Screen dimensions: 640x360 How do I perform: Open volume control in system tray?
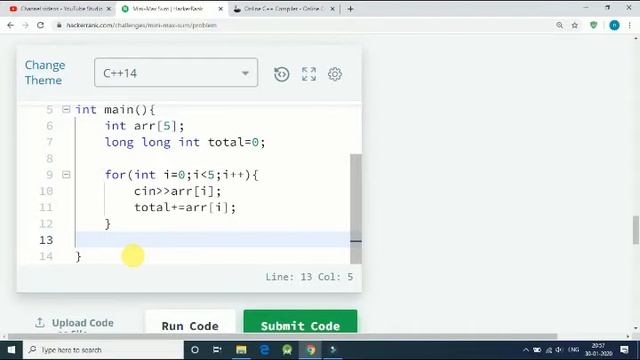[x=559, y=350]
